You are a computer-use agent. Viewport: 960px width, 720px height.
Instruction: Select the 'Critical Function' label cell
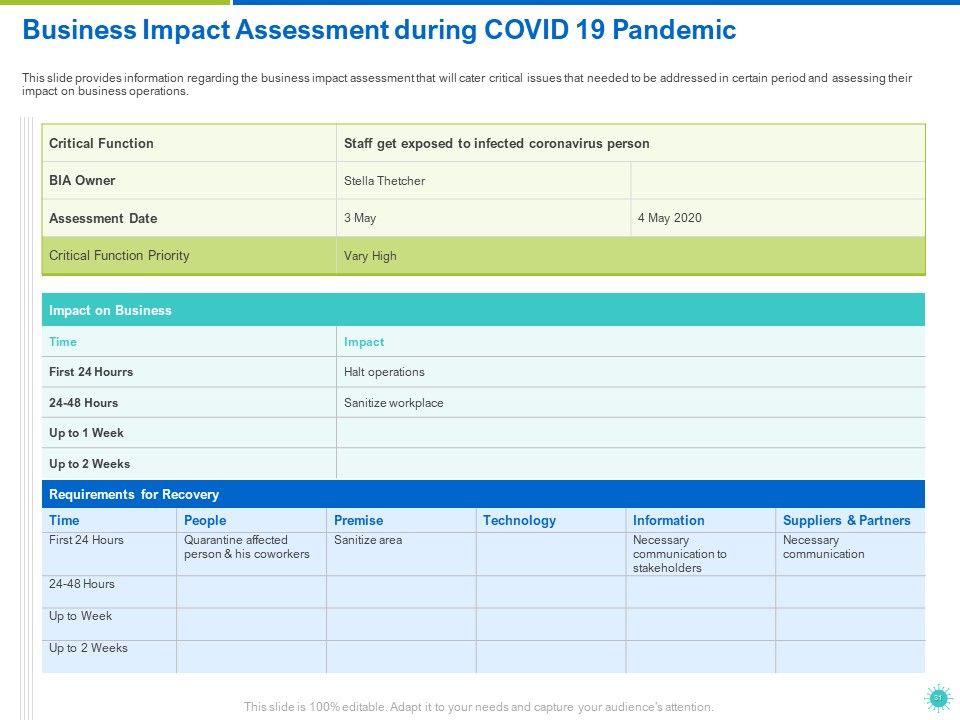coord(188,143)
